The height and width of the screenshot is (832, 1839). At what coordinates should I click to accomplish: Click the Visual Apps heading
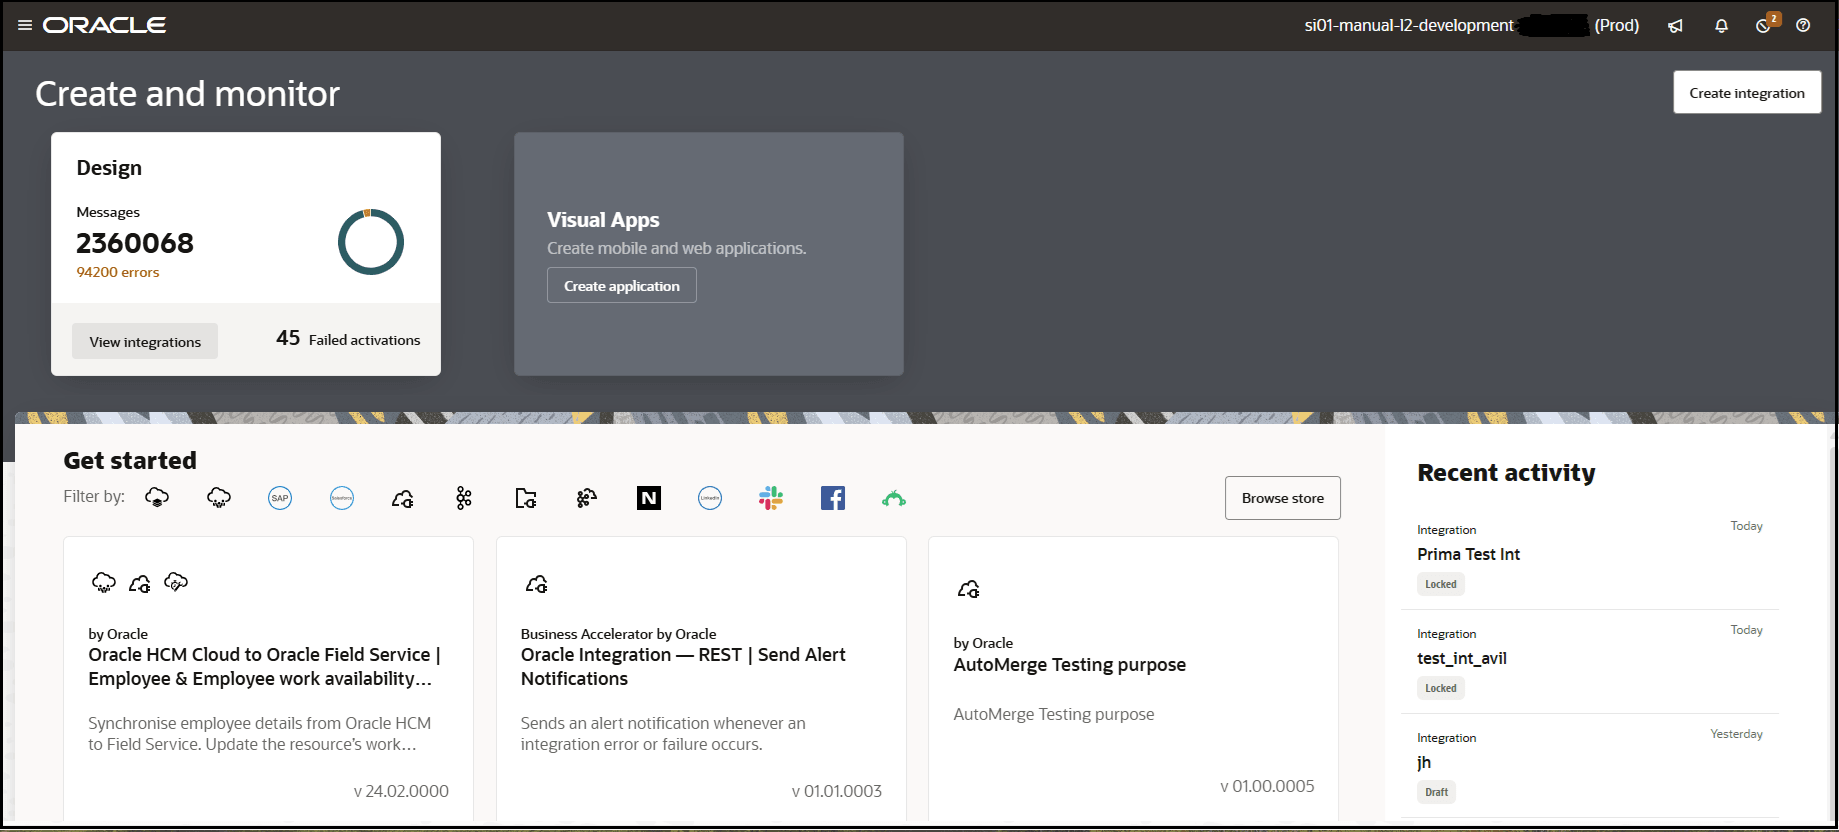click(x=603, y=220)
